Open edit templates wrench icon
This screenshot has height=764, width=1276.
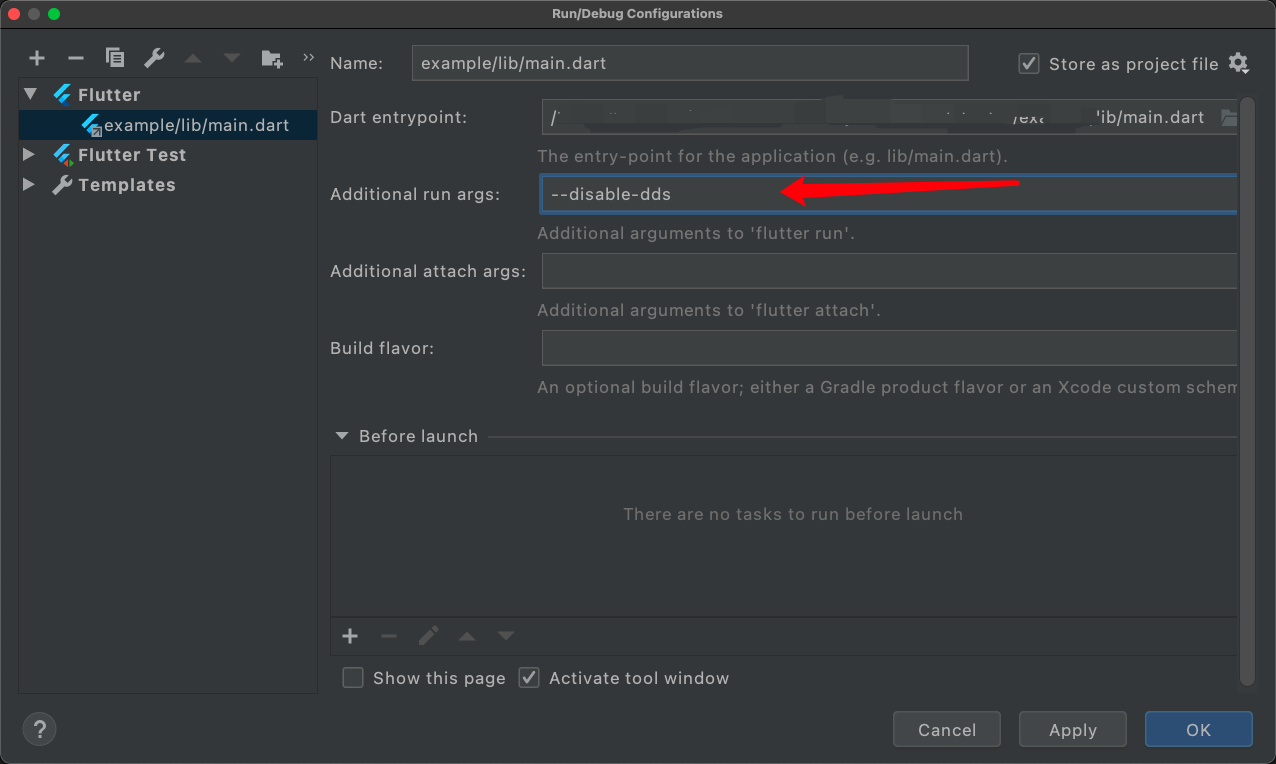pos(154,59)
